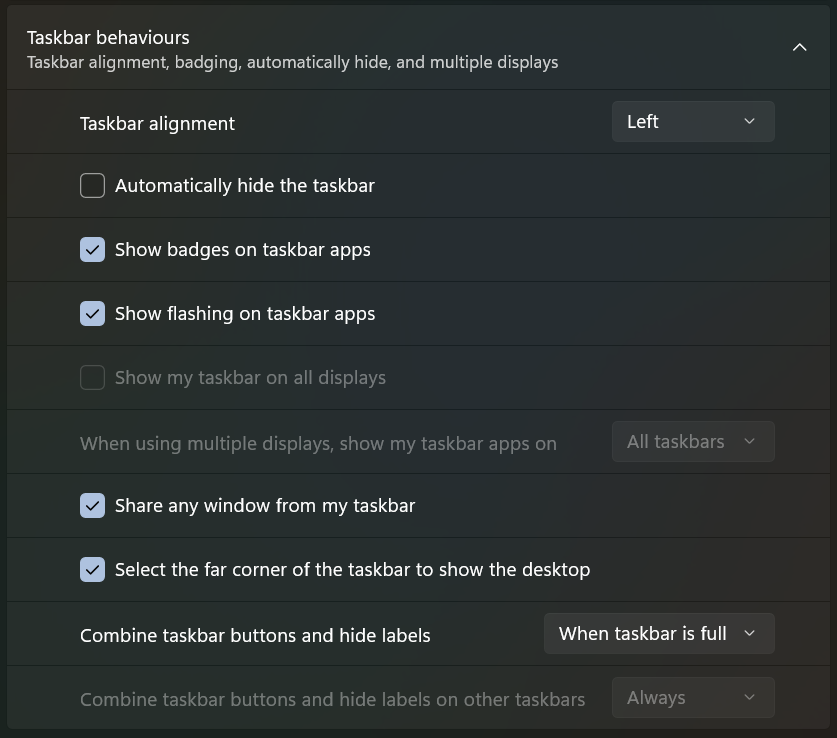Click the 'Automatically hide the taskbar' label text
Image resolution: width=837 pixels, height=738 pixels.
[x=244, y=185]
